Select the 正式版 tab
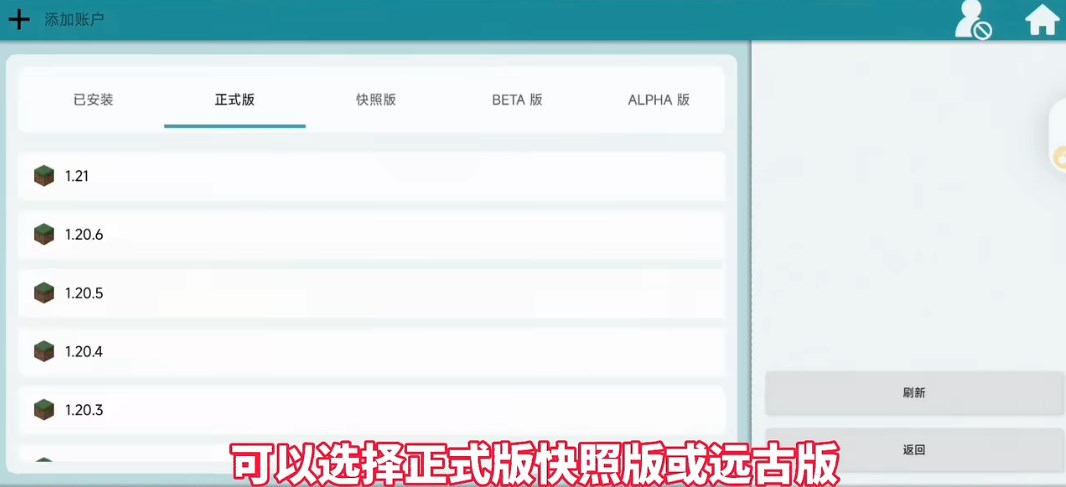This screenshot has width=1066, height=487. (x=235, y=100)
